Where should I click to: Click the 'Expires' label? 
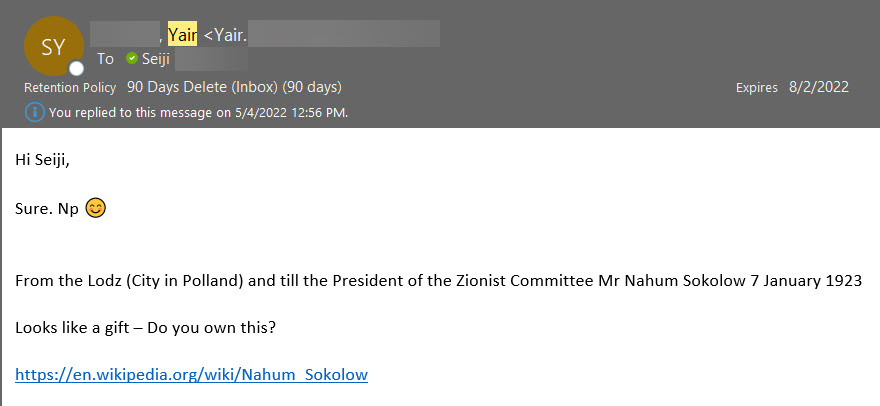[x=756, y=87]
